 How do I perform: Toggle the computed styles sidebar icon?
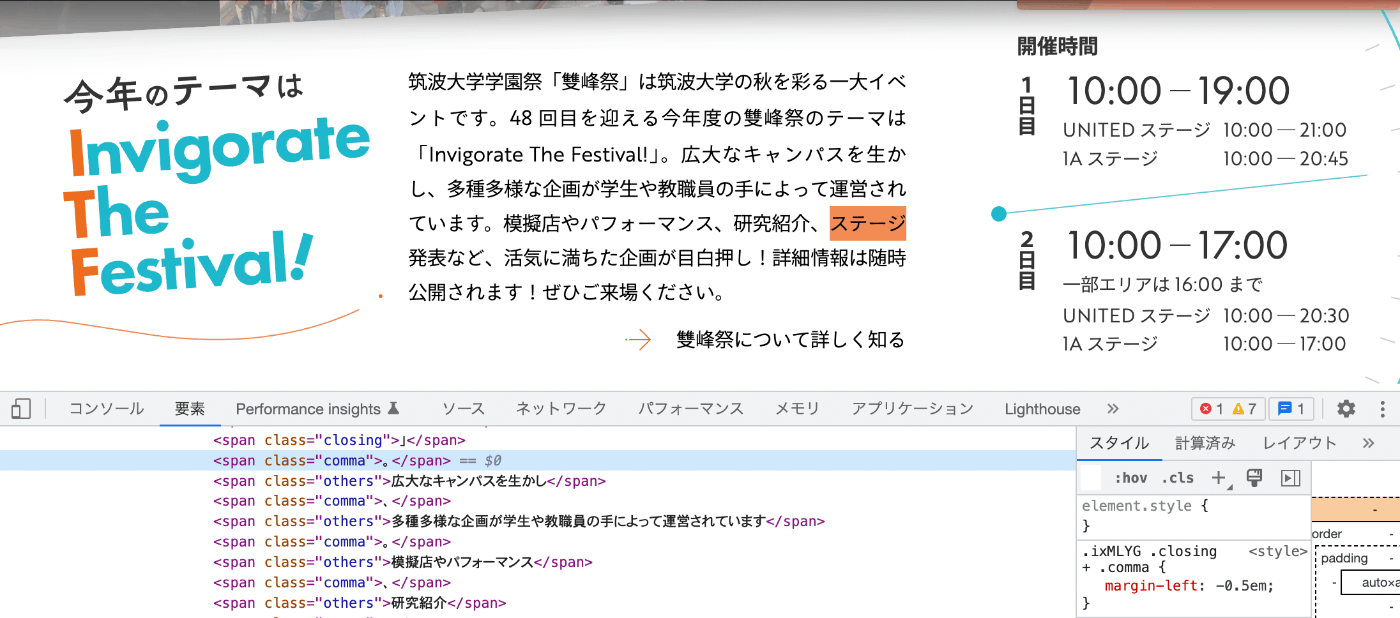pyautogui.click(x=1290, y=478)
